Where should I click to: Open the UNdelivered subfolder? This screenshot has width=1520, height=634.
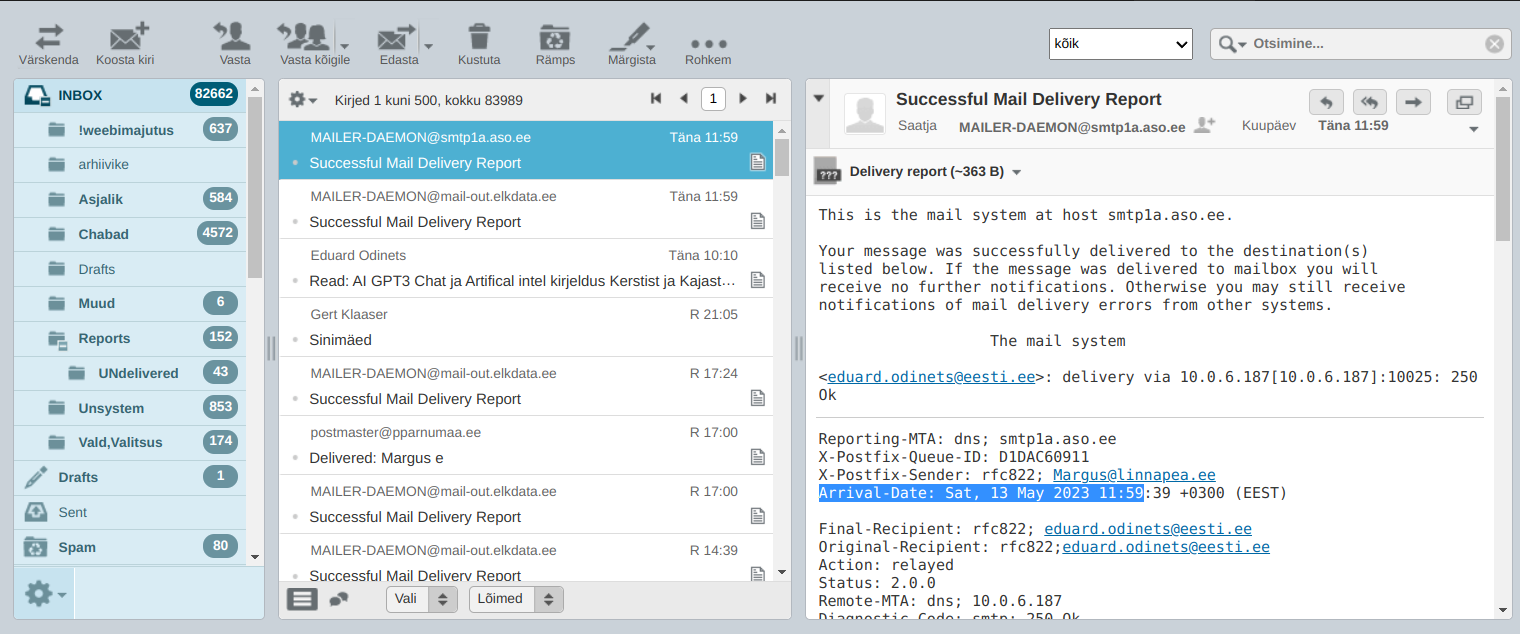click(129, 373)
